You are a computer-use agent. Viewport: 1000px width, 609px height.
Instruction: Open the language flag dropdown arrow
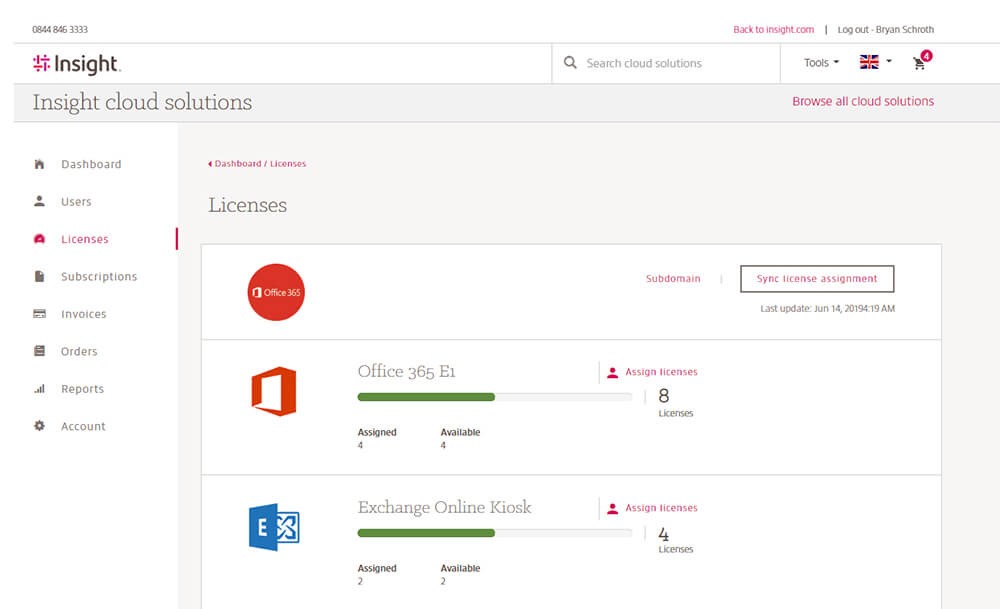click(888, 61)
